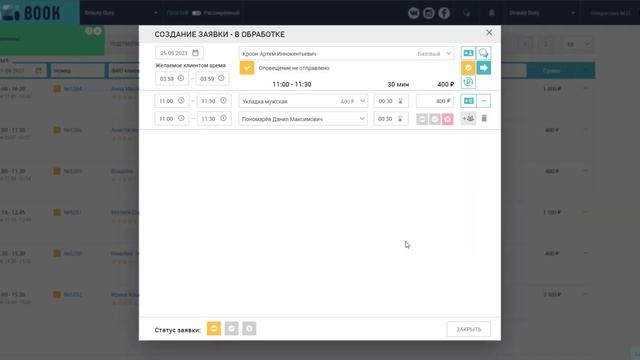Click the clock icon in the second 03:59 field
Viewport: 640px width, 360px height.
[x=221, y=78]
